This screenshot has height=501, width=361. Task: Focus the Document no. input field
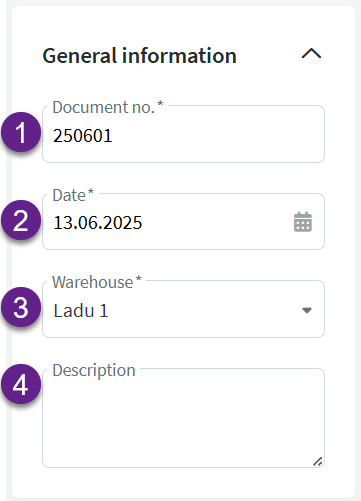(183, 134)
